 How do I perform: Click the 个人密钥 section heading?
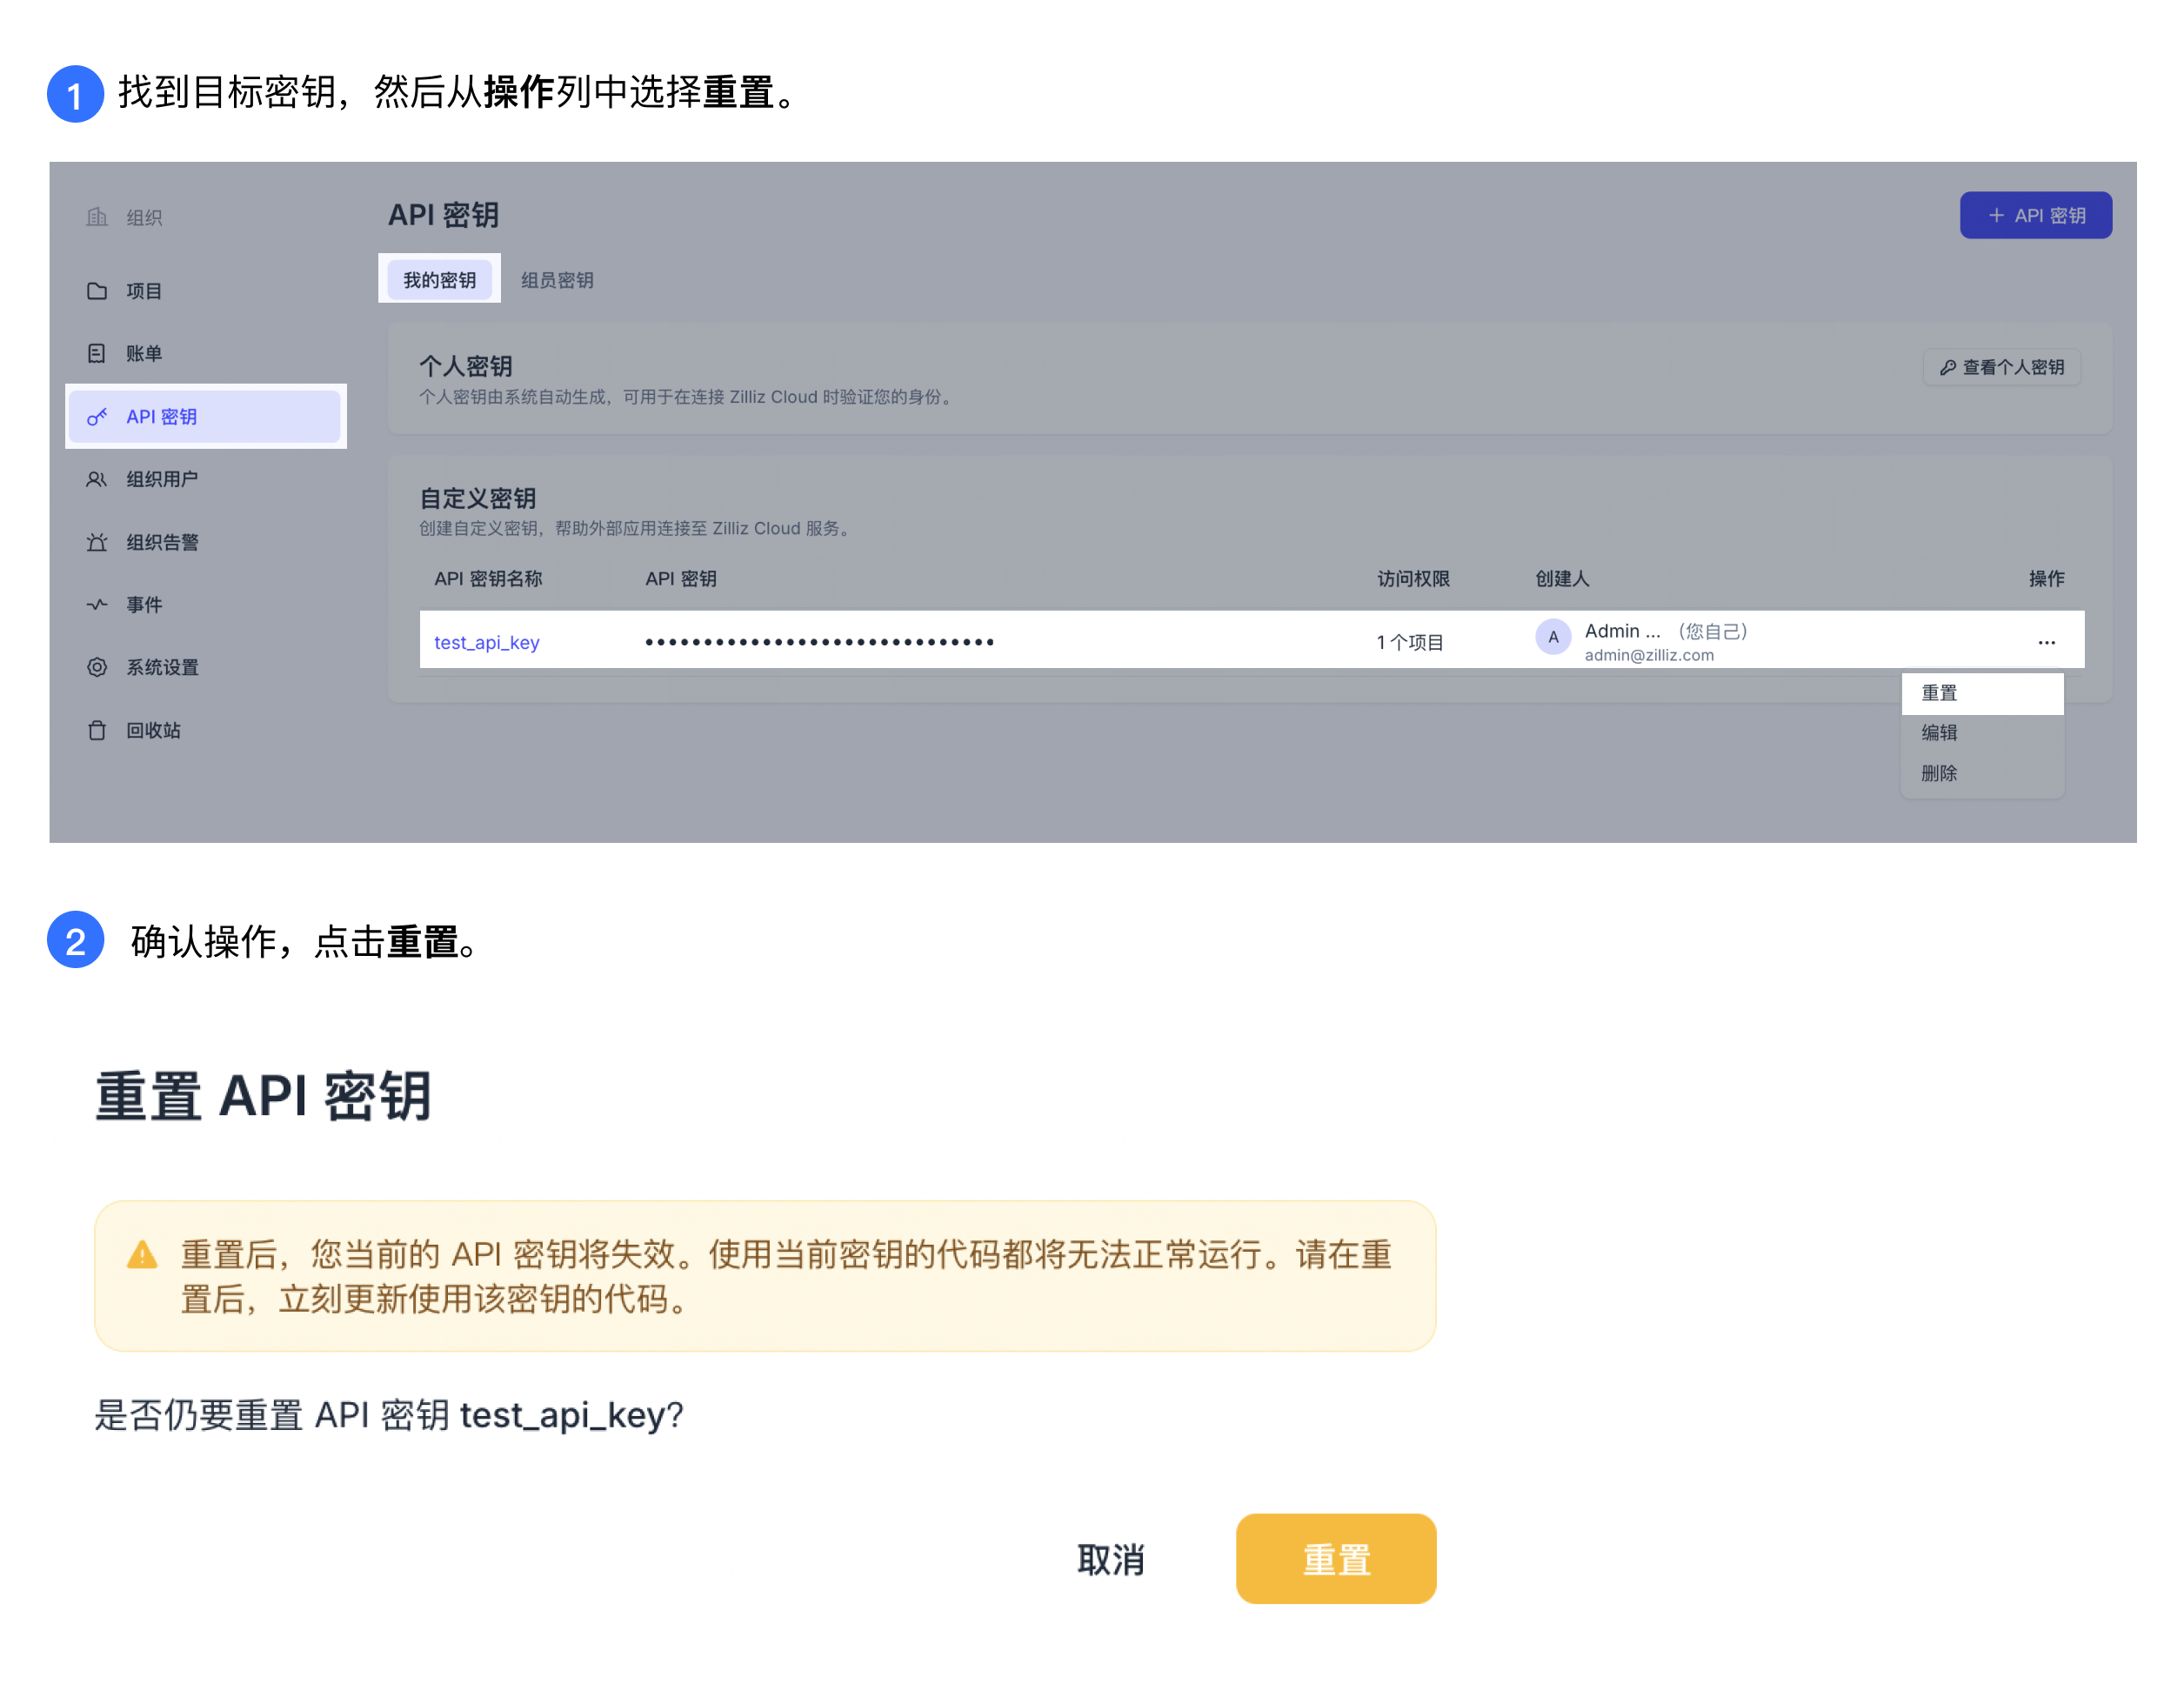[465, 367]
